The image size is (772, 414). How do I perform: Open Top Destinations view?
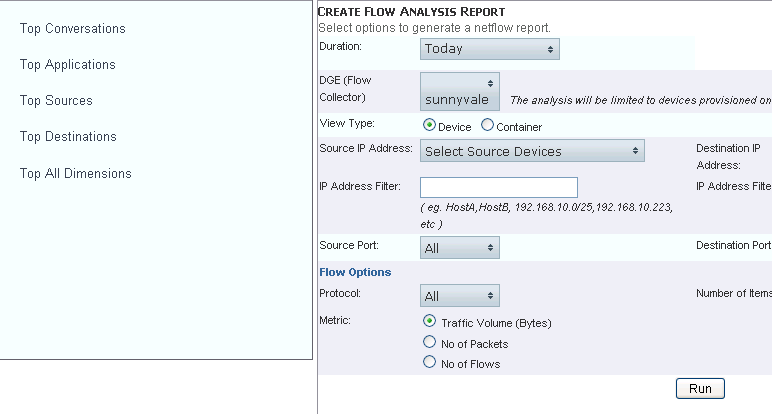point(68,137)
